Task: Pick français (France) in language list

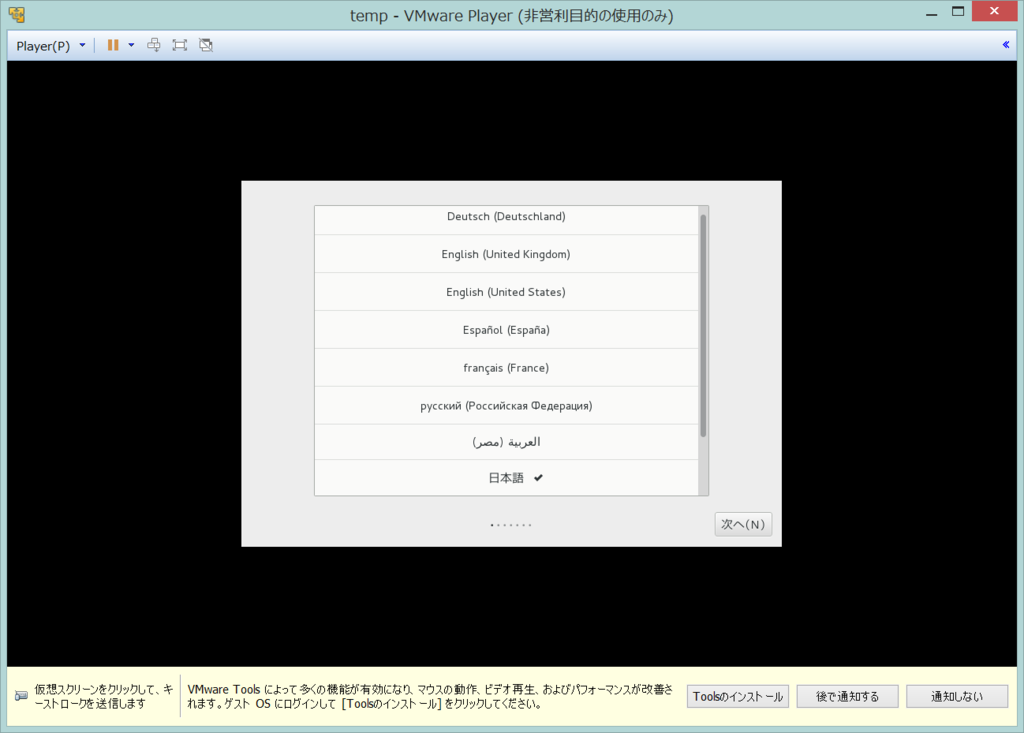Action: coord(506,368)
